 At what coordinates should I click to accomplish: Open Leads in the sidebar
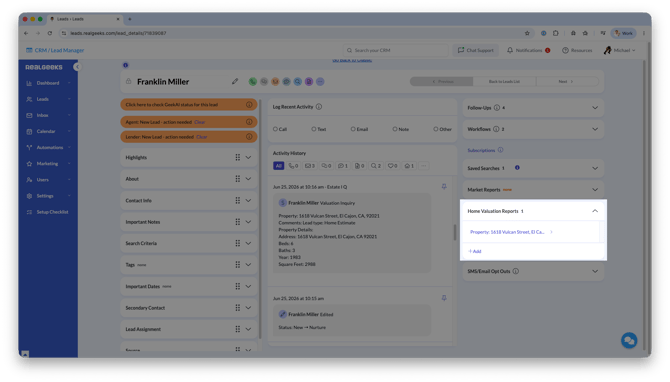pos(48,99)
